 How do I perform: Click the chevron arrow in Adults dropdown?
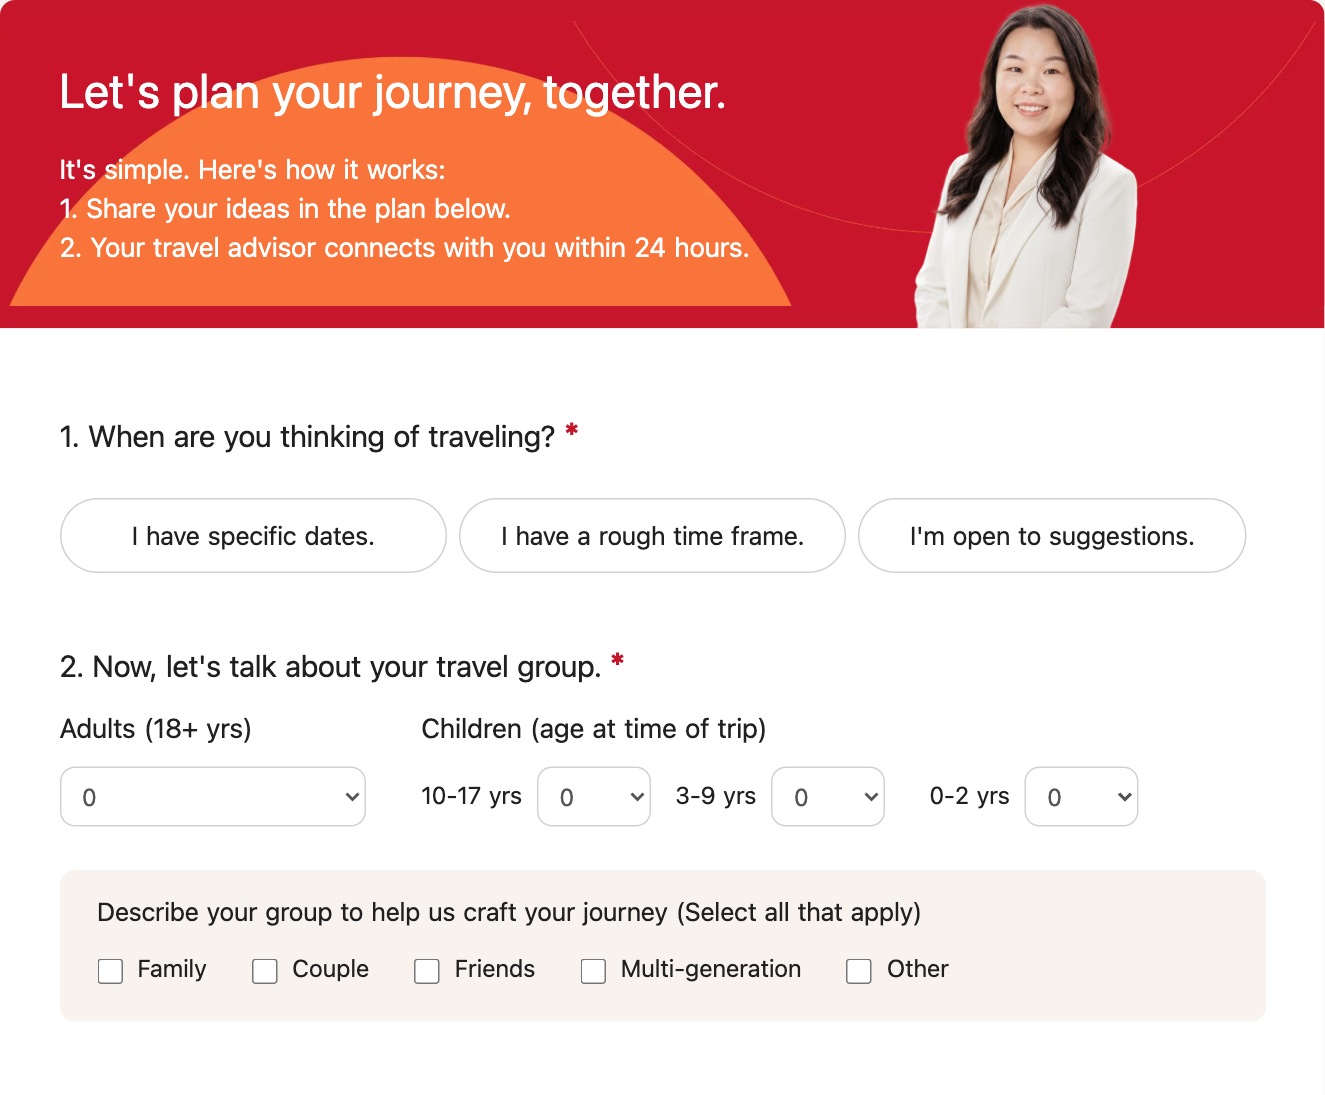pyautogui.click(x=352, y=797)
